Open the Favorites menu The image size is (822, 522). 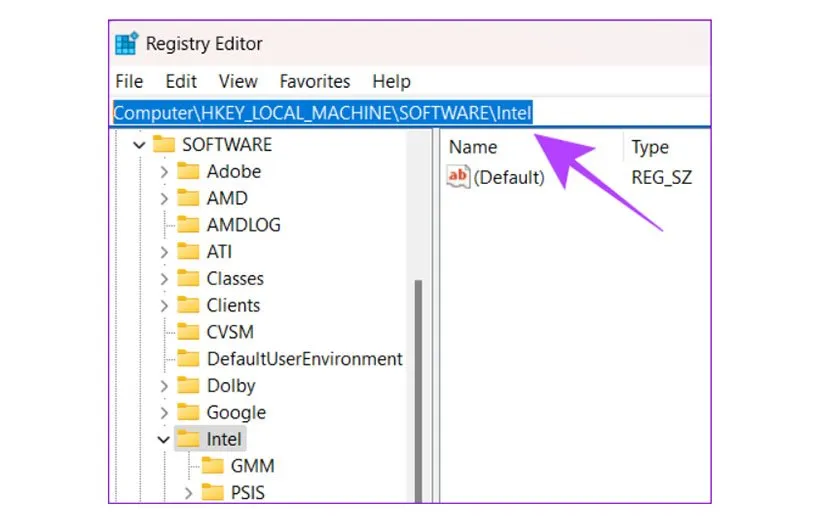pyautogui.click(x=314, y=82)
